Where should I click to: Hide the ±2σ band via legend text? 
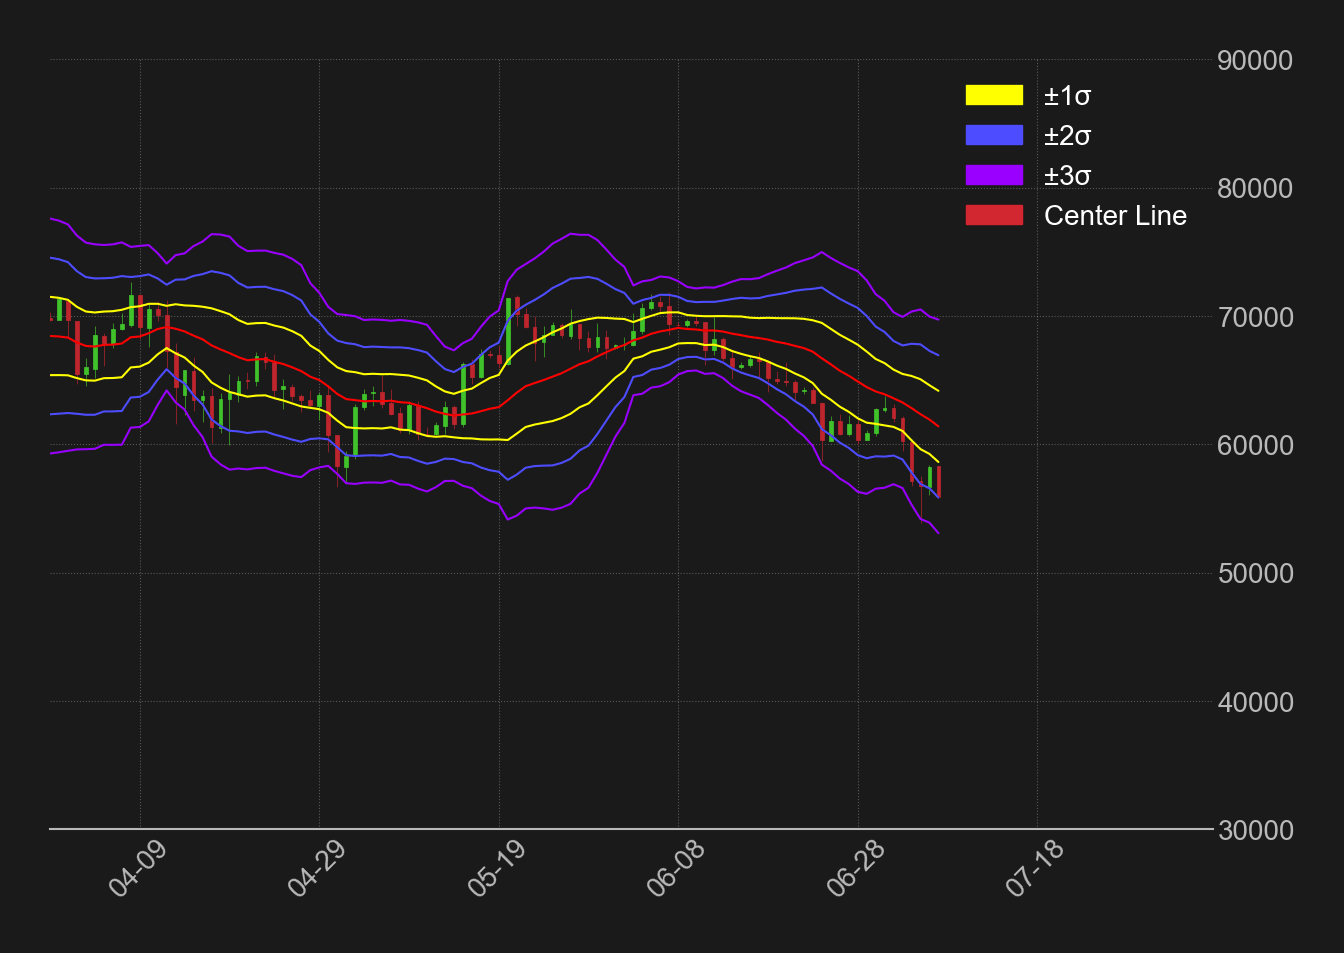1067,136
